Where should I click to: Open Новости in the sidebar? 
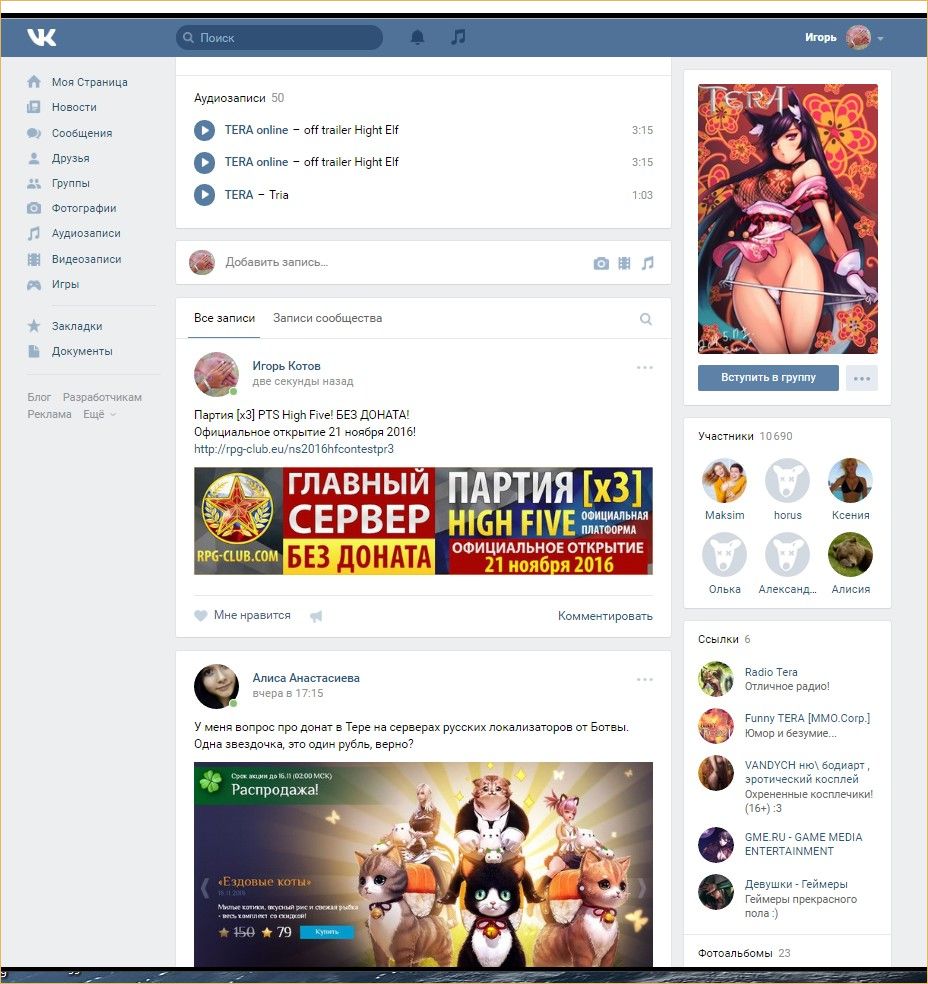(x=74, y=107)
